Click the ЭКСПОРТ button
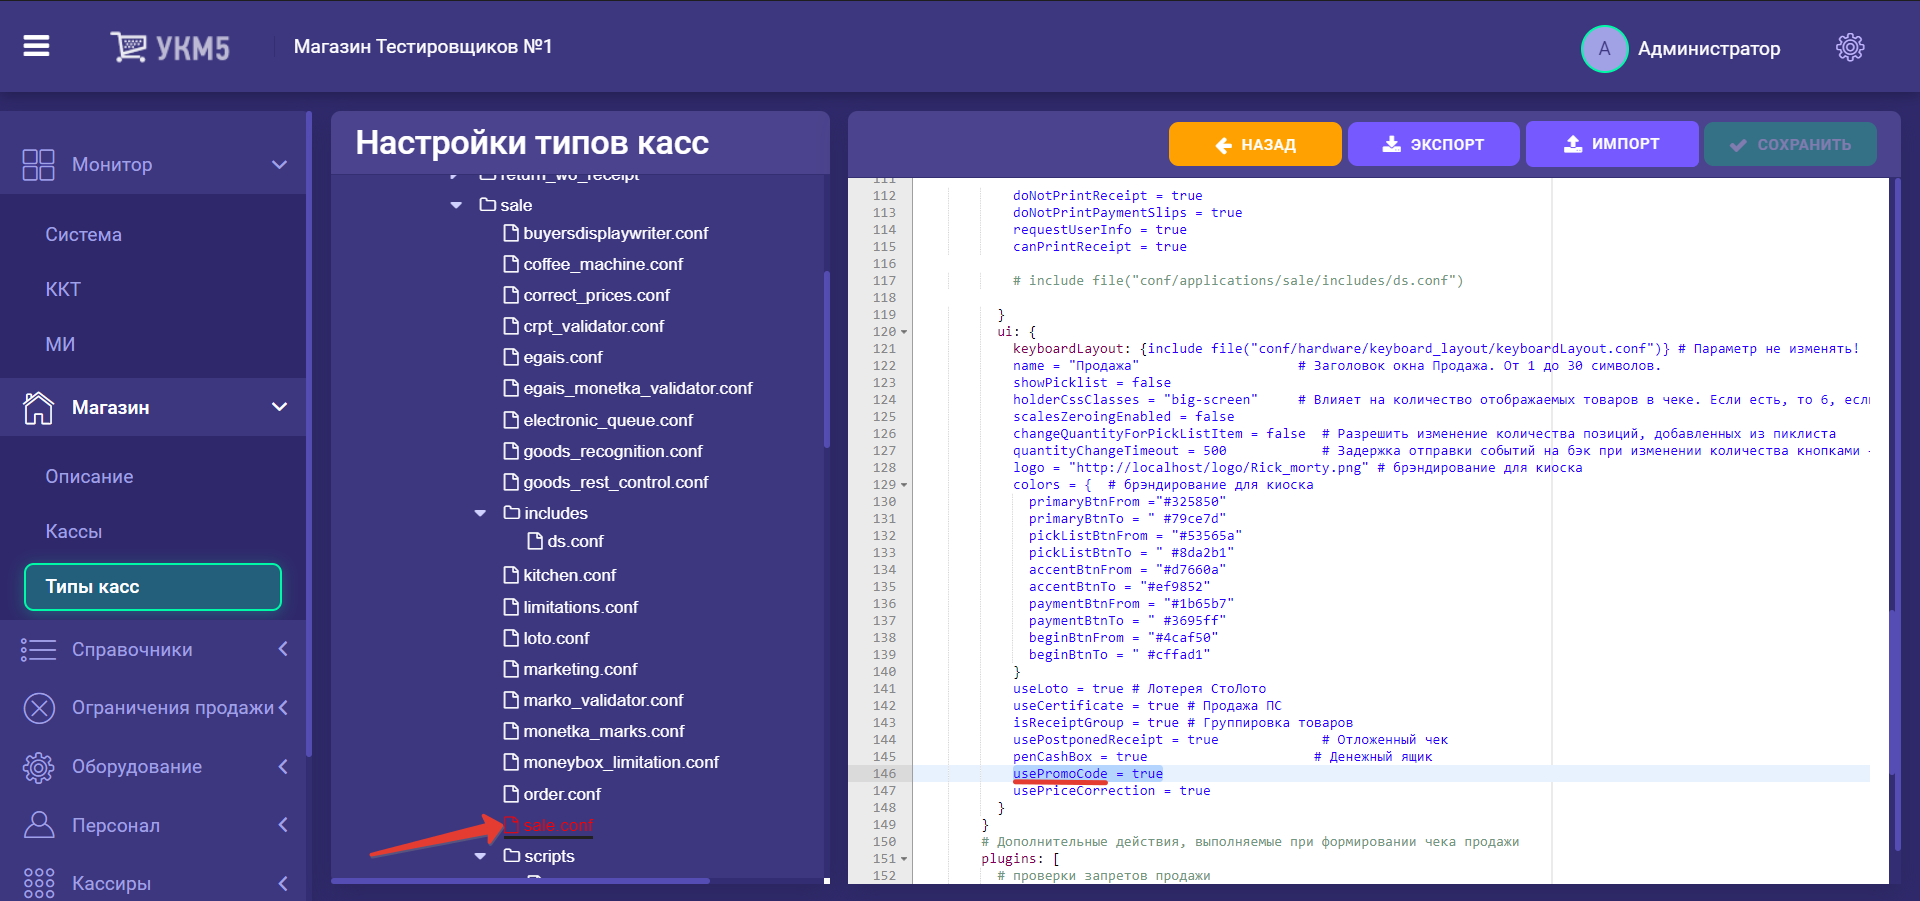Viewport: 1920px width, 901px height. click(x=1434, y=144)
